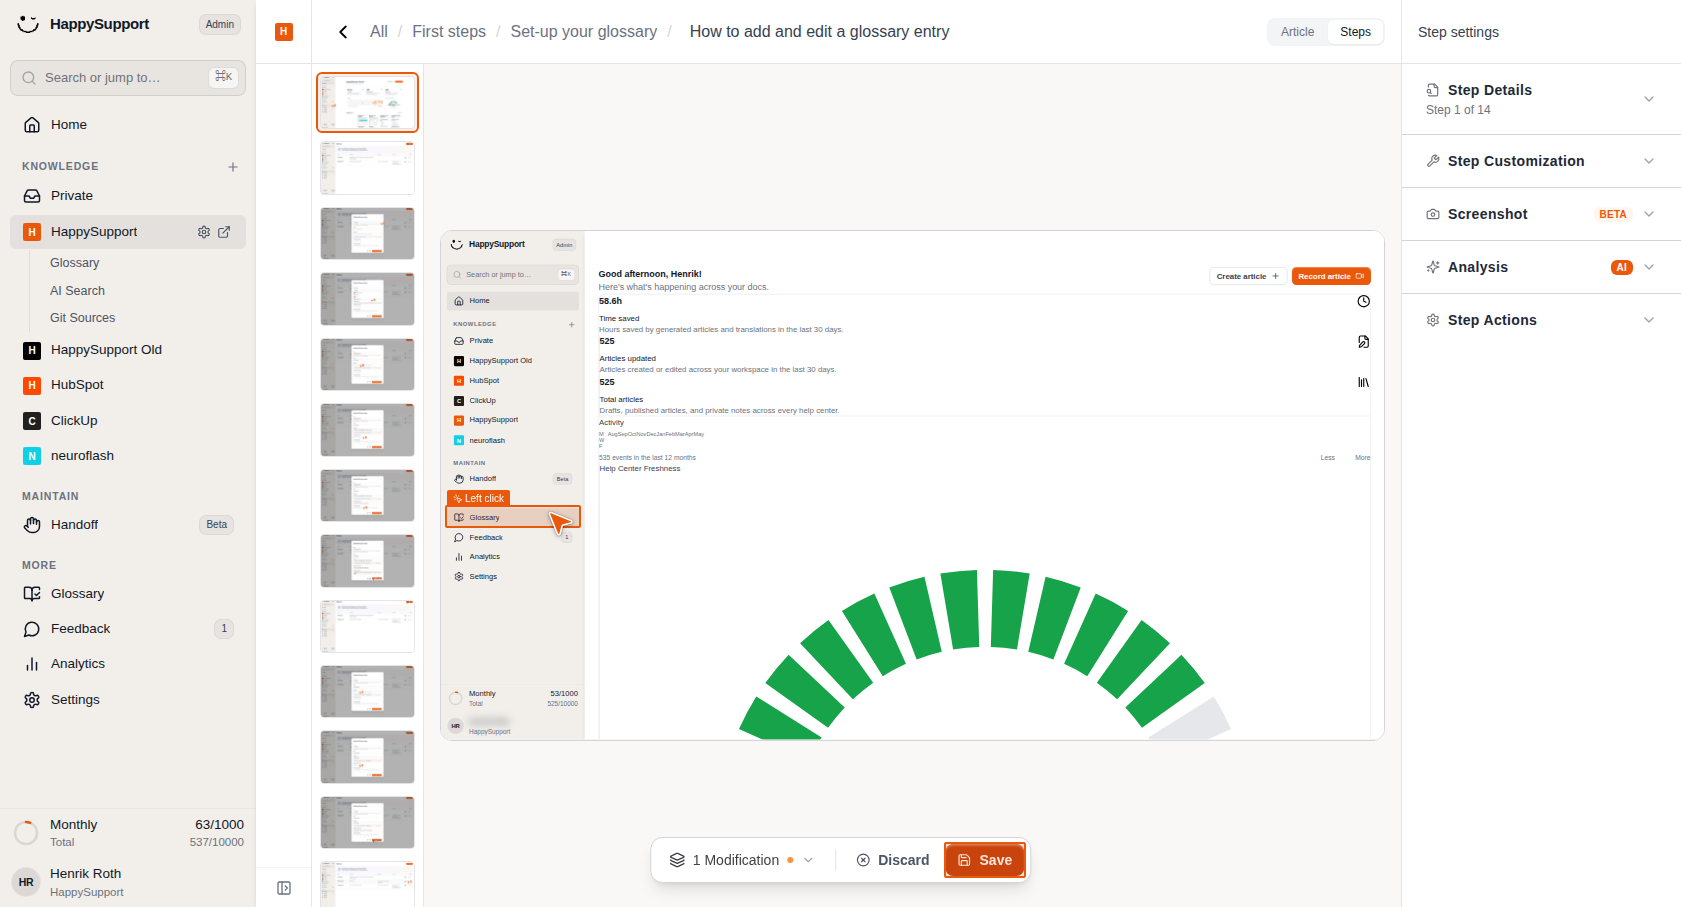Switch to the Steps tab
Image resolution: width=1681 pixels, height=907 pixels.
click(1355, 32)
